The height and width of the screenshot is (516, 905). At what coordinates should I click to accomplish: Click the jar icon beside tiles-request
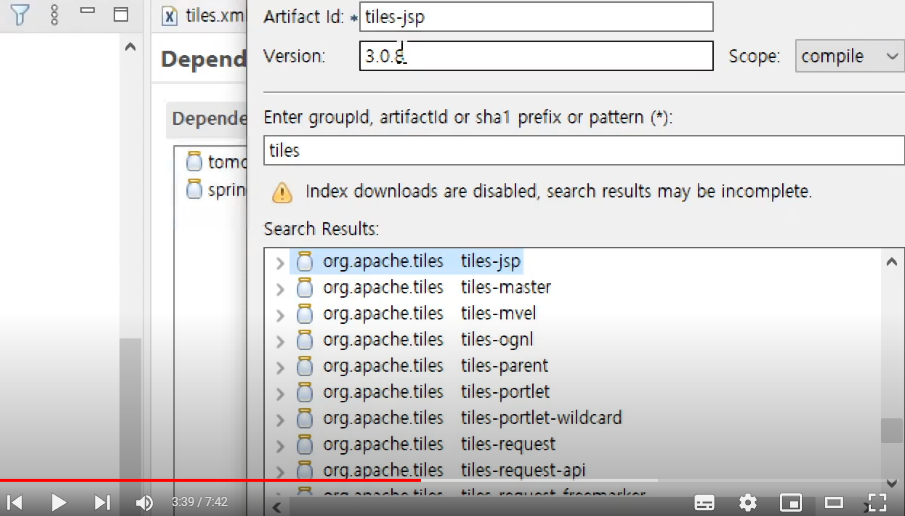304,444
